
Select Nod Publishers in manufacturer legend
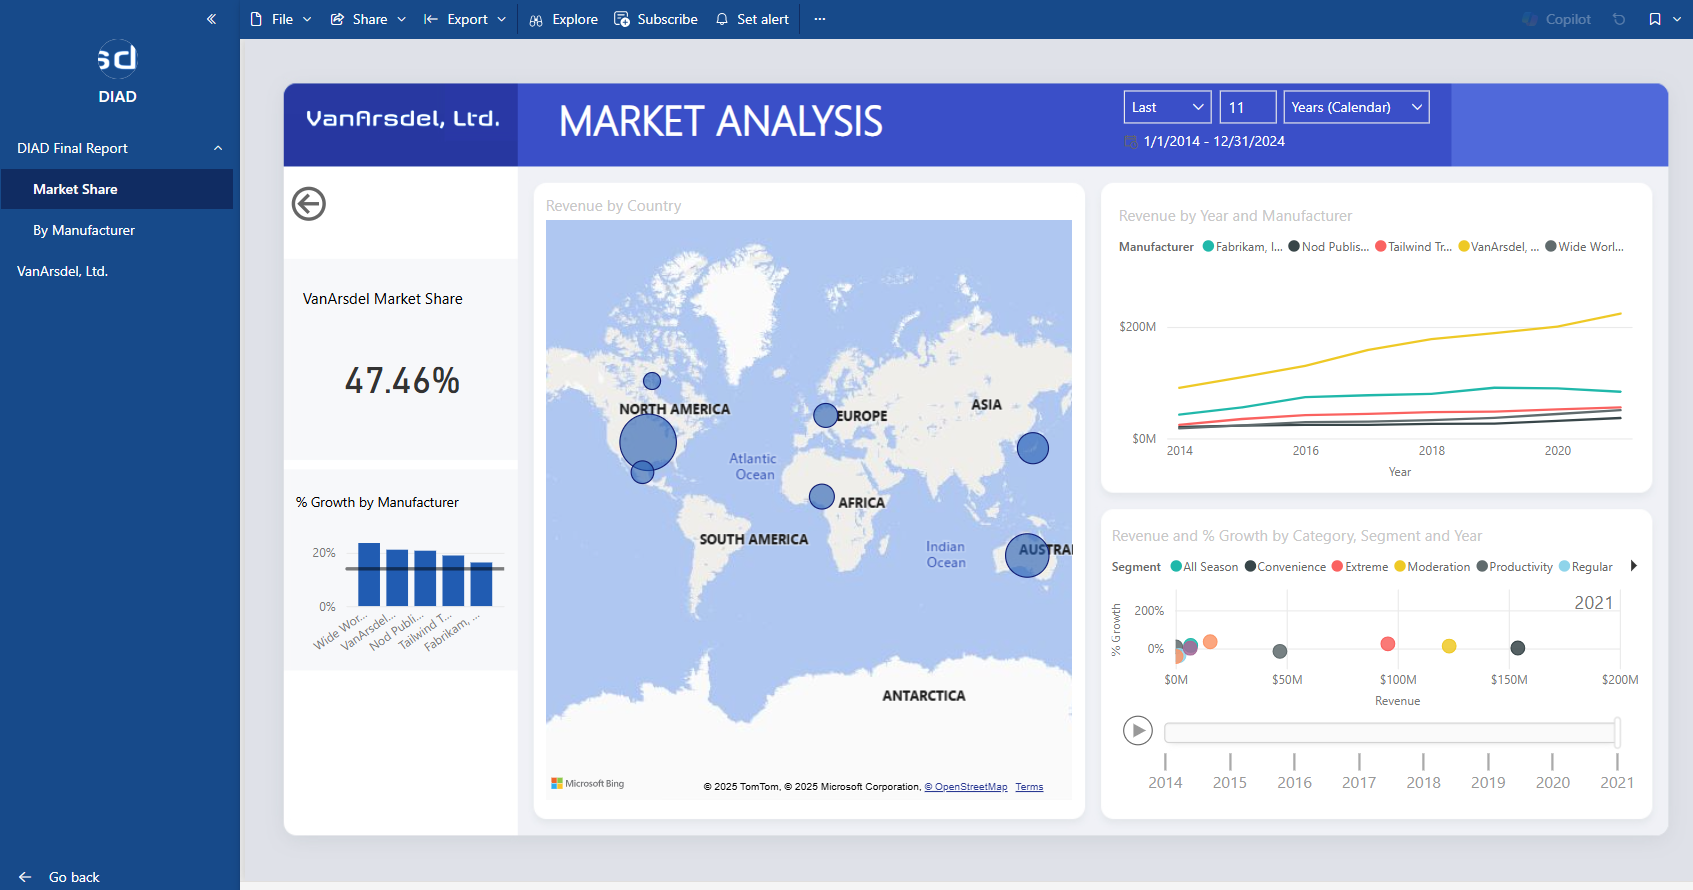pos(1329,247)
